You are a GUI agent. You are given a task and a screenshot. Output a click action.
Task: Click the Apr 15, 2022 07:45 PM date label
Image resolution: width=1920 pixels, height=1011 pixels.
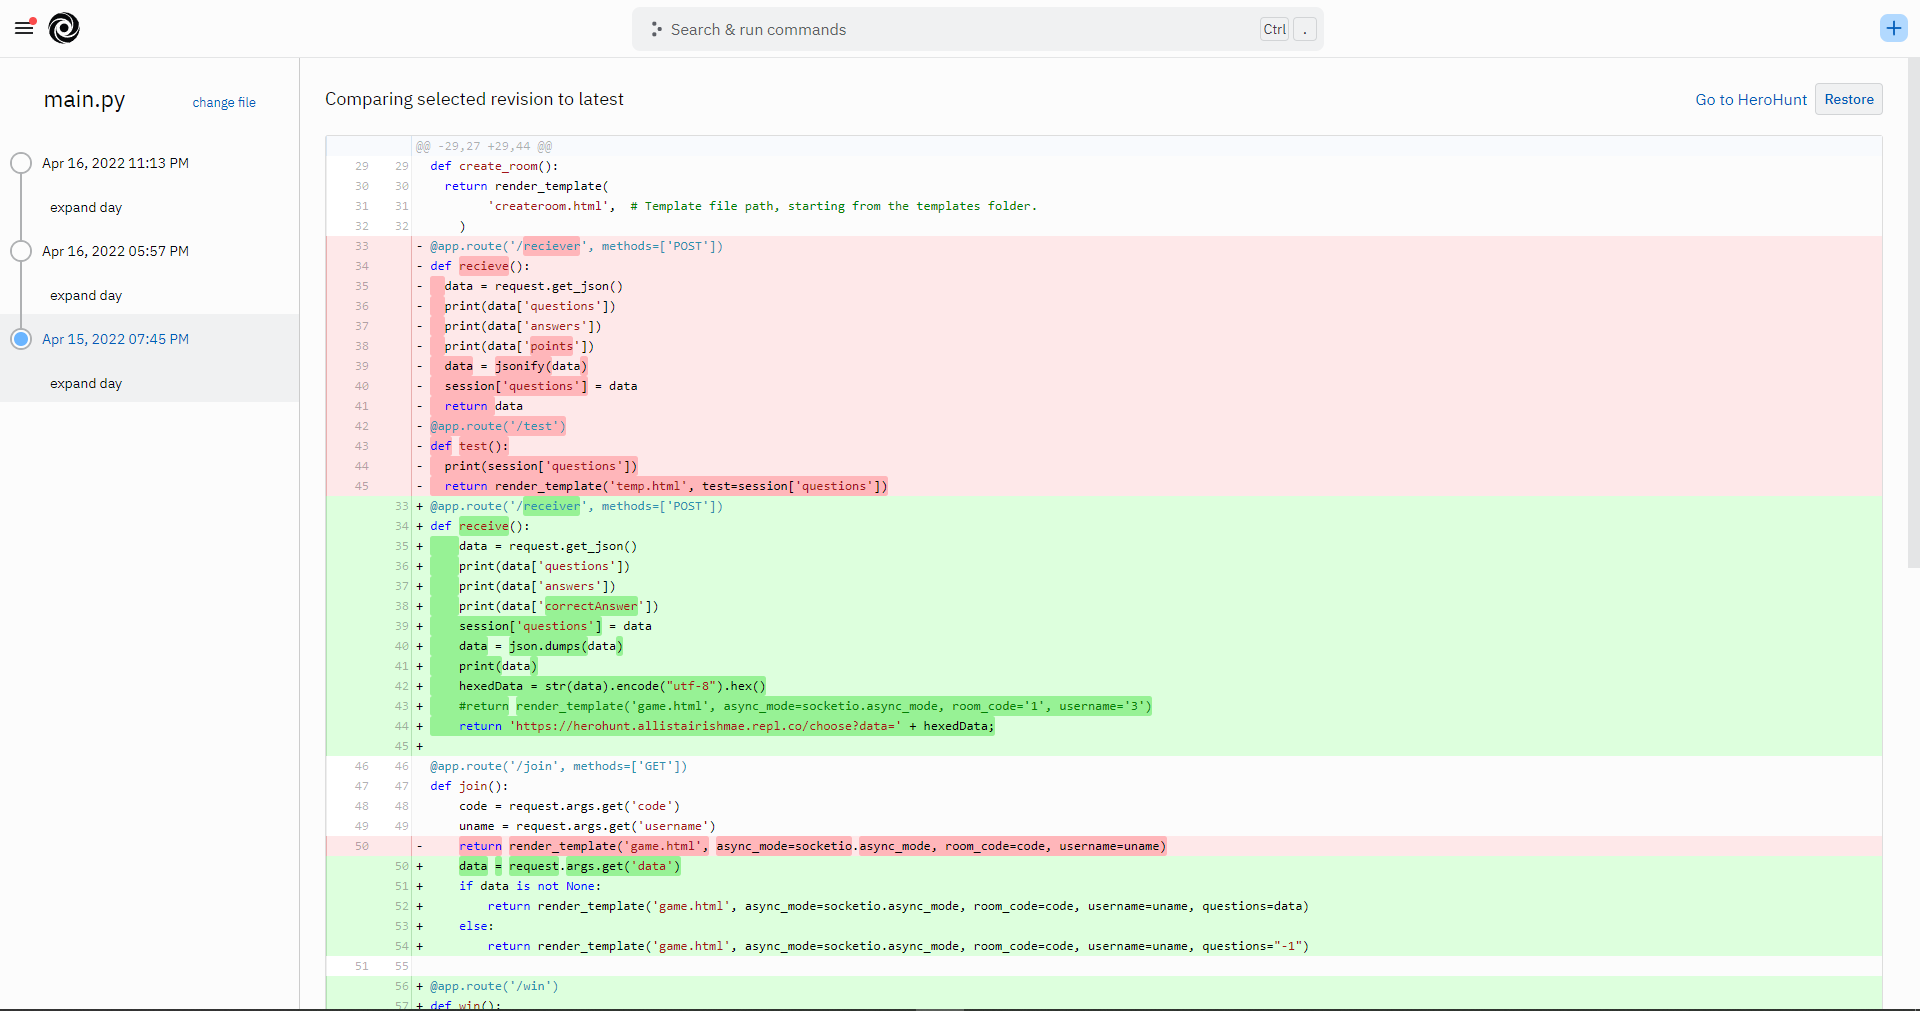pos(115,339)
